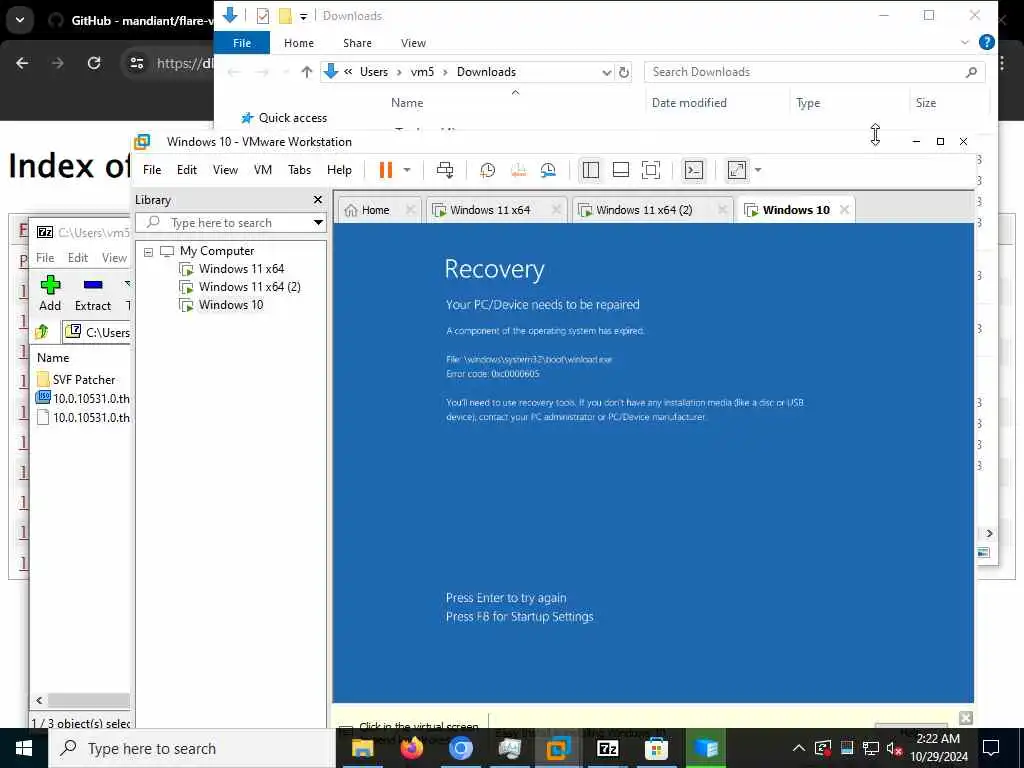
Task: Sort by Type column in Explorer
Action: (x=808, y=103)
